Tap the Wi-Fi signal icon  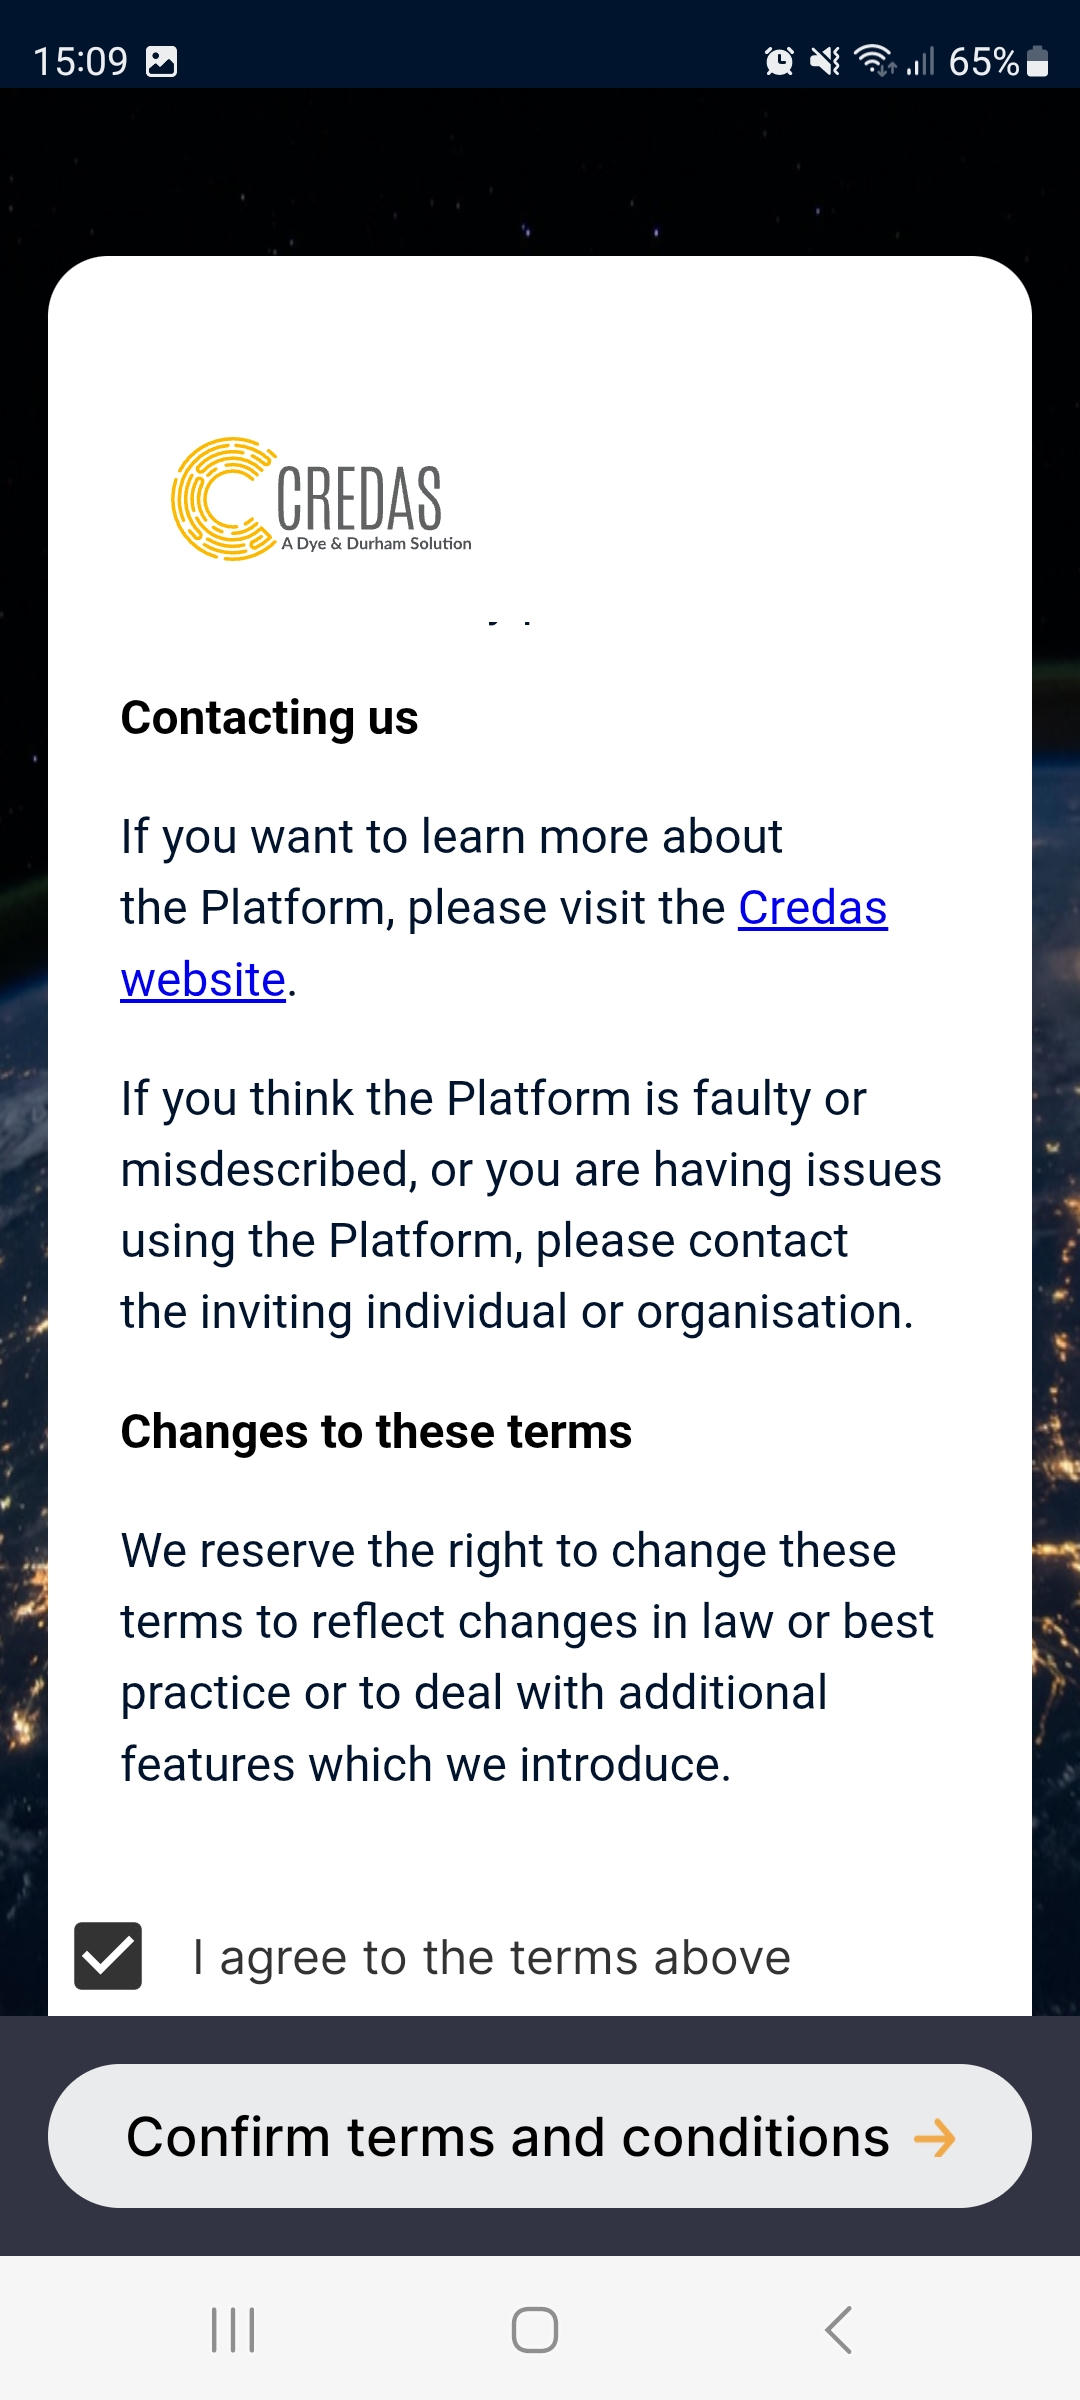point(875,61)
